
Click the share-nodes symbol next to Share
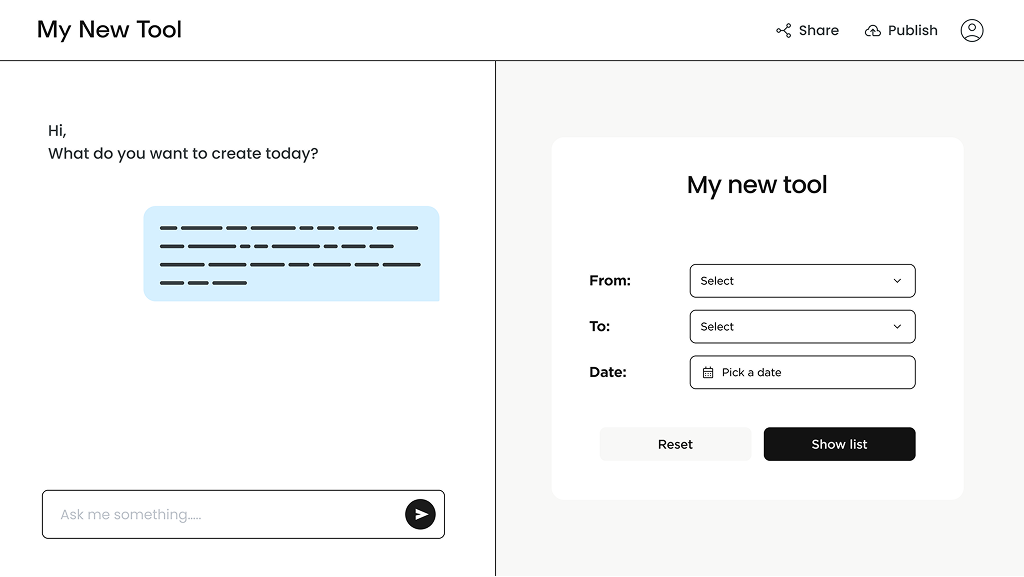tap(784, 30)
